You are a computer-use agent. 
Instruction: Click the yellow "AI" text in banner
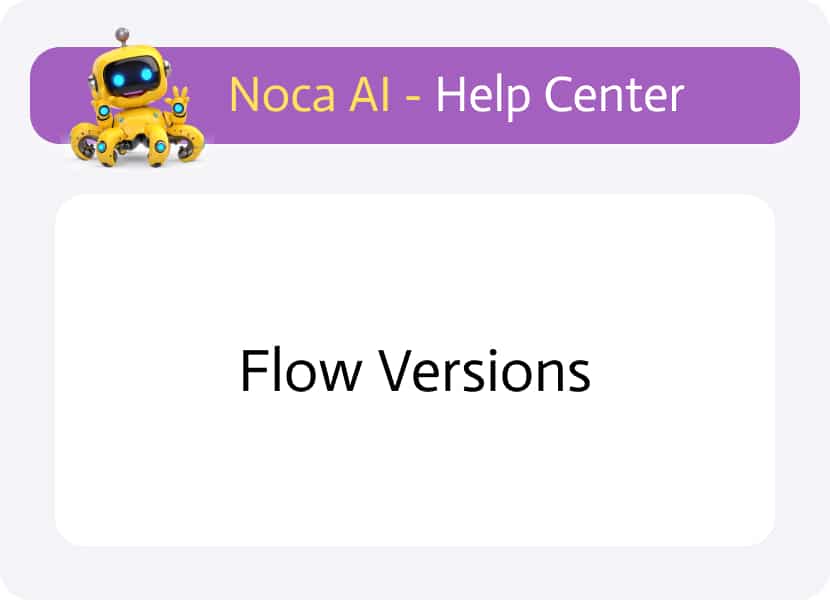[x=370, y=95]
